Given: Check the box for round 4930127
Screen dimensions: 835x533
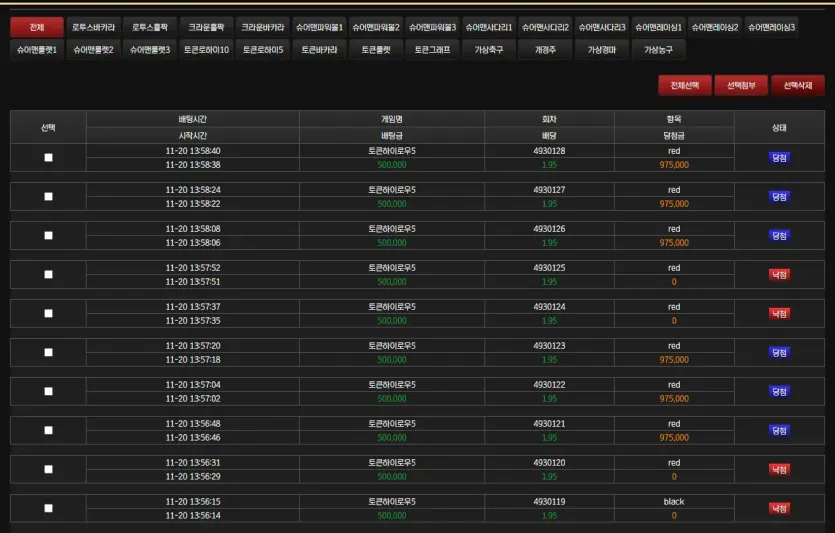Looking at the screenshot, I should 48,196.
